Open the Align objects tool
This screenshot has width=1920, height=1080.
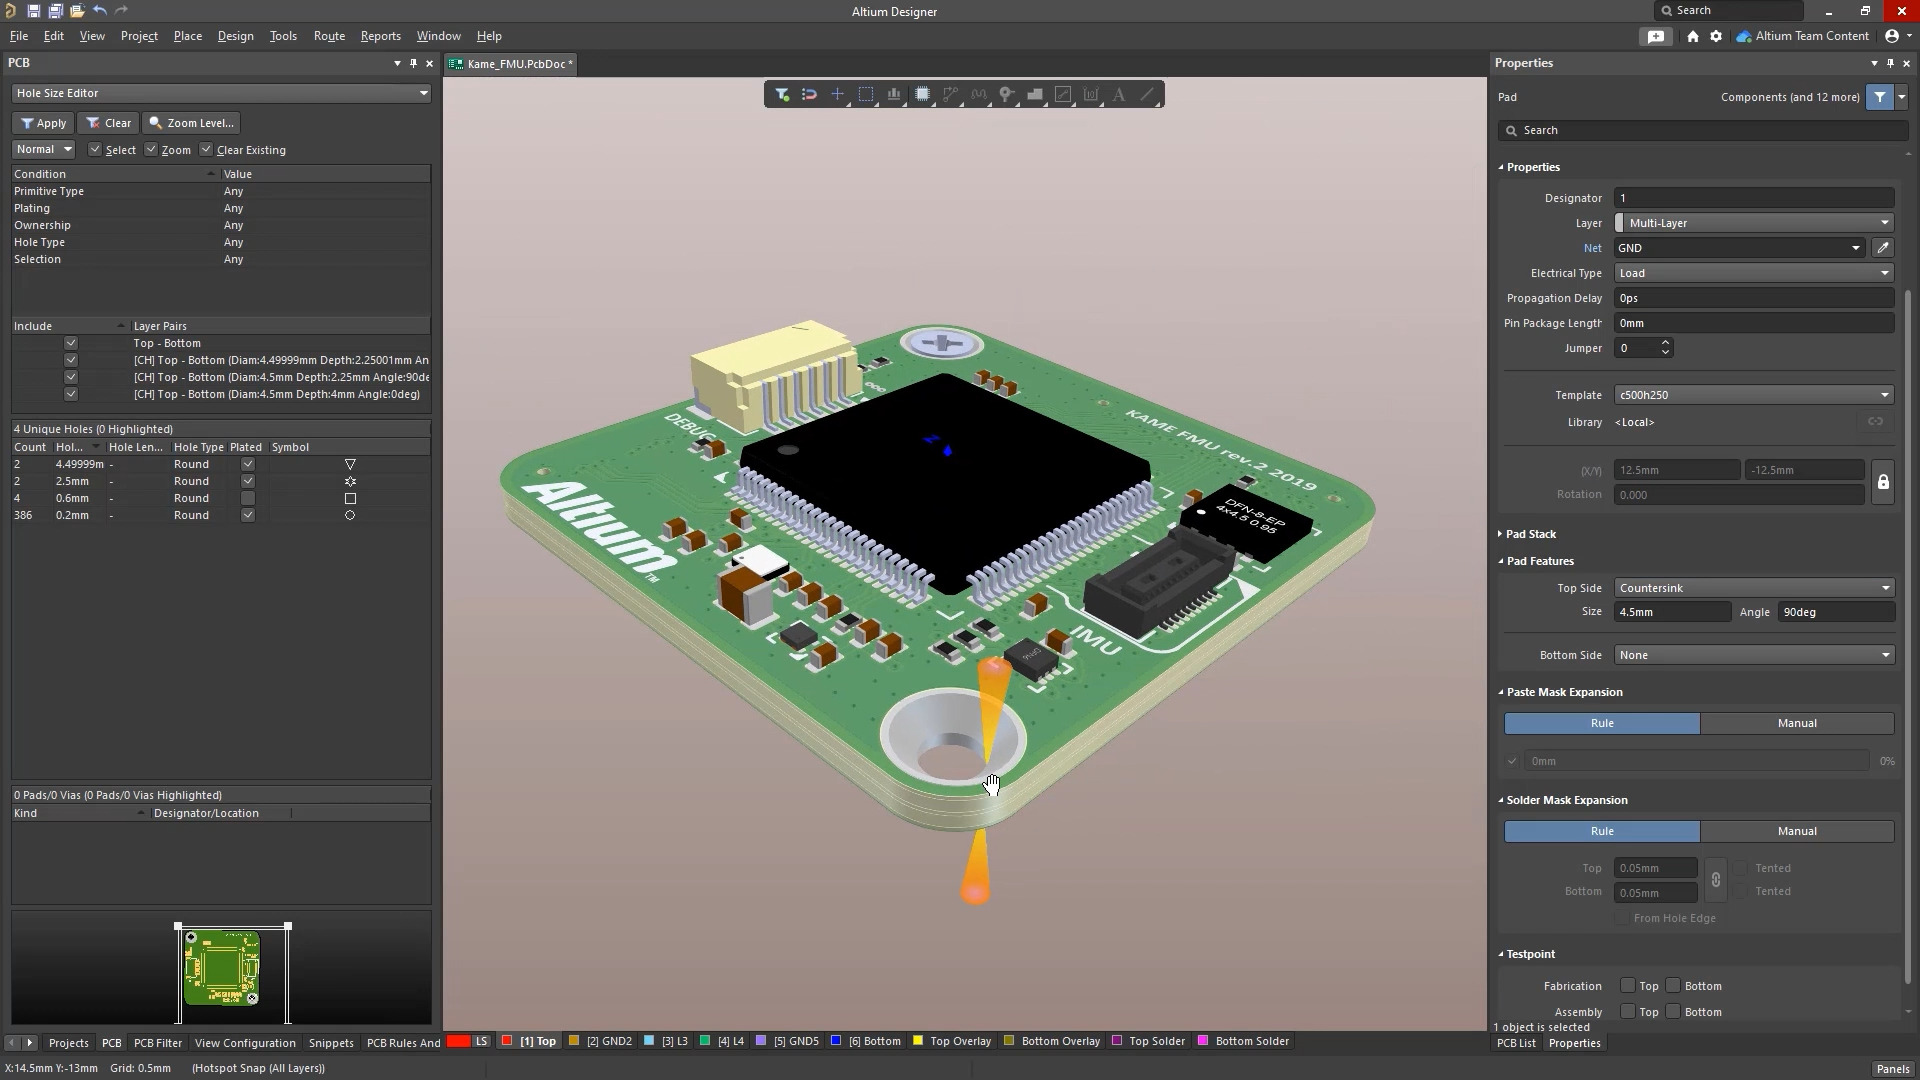pyautogui.click(x=894, y=95)
